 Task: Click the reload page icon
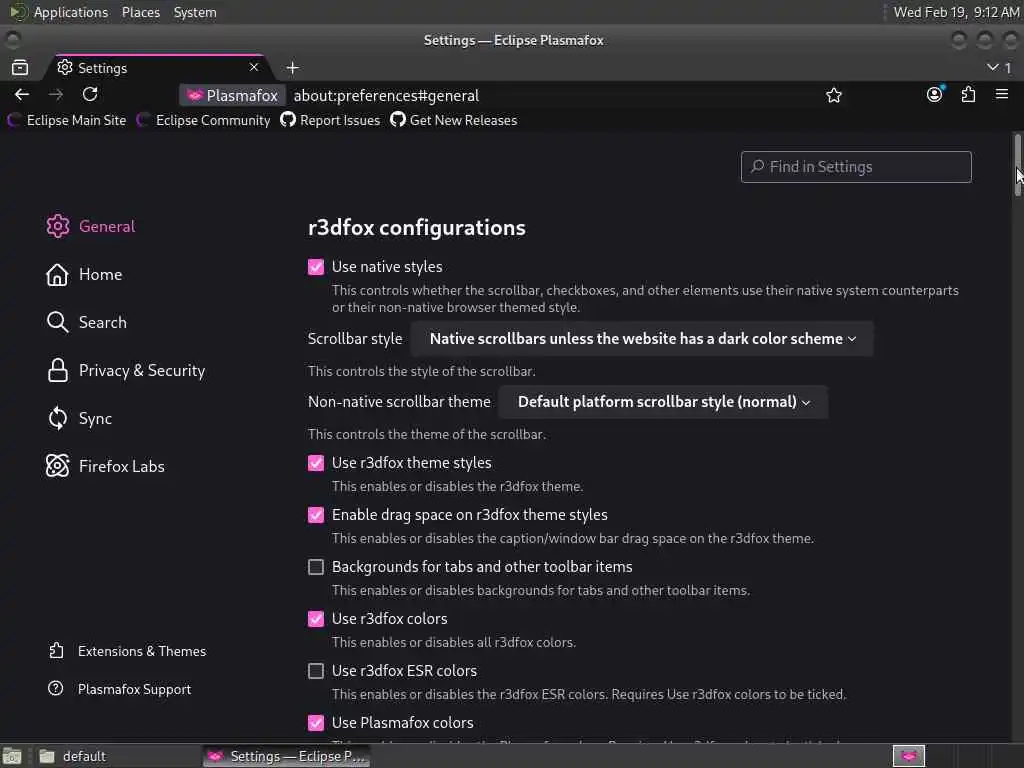click(90, 94)
